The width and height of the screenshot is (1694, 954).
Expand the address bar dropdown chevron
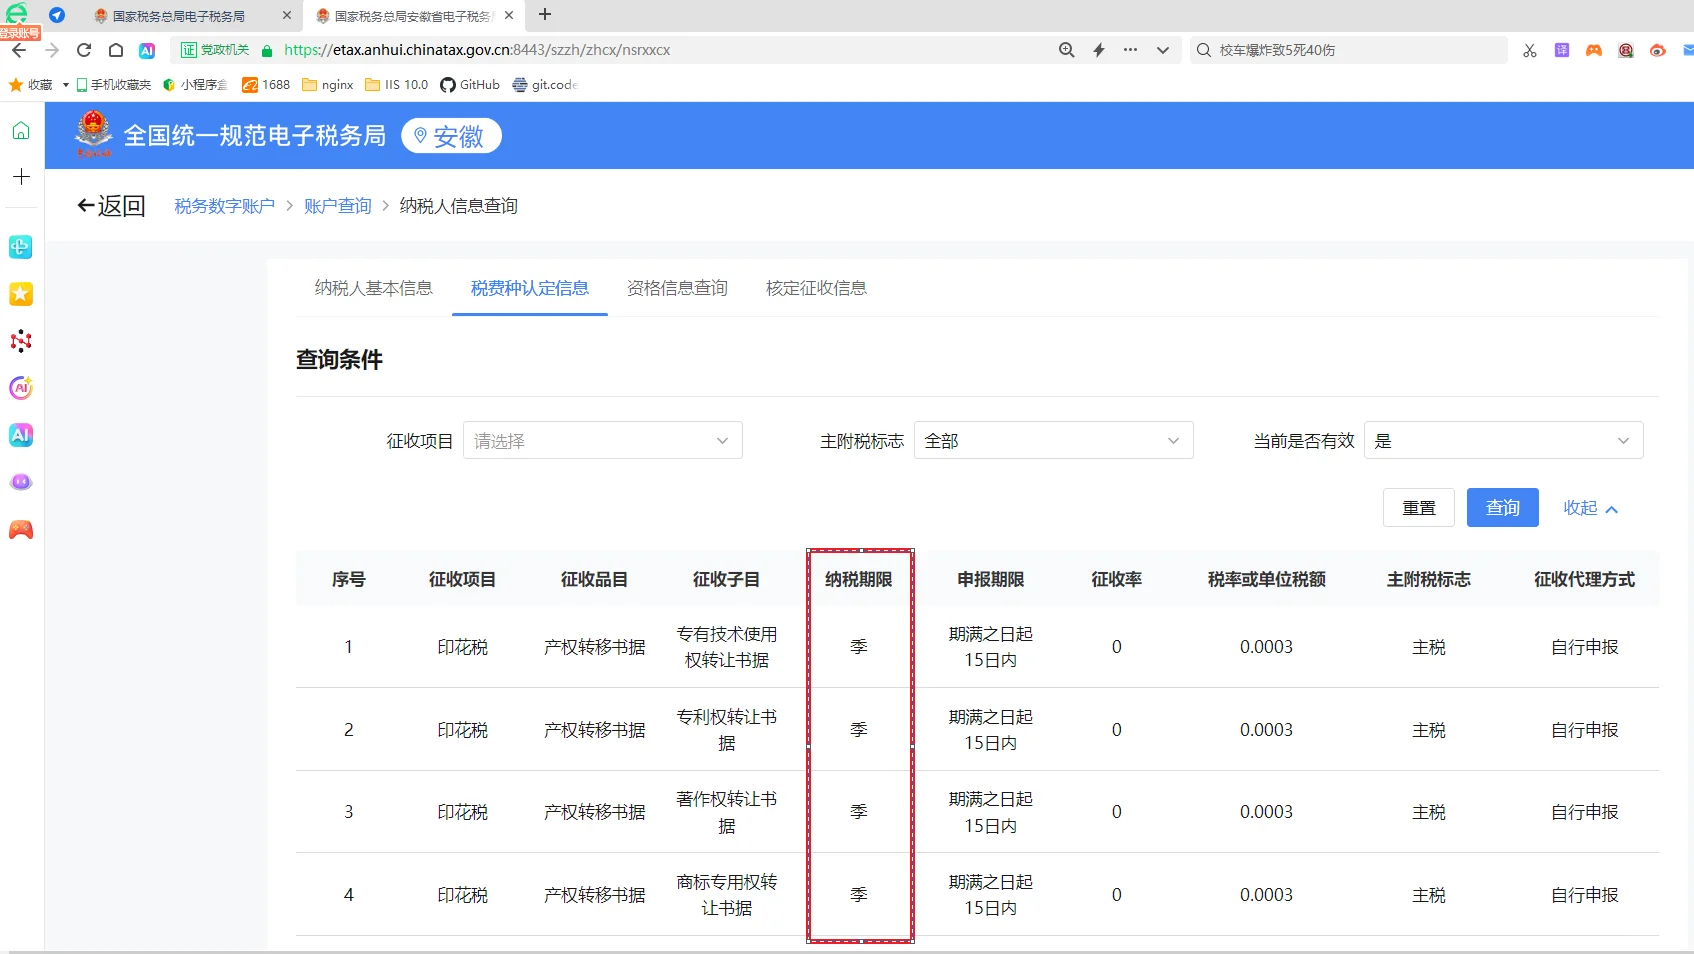1163,50
